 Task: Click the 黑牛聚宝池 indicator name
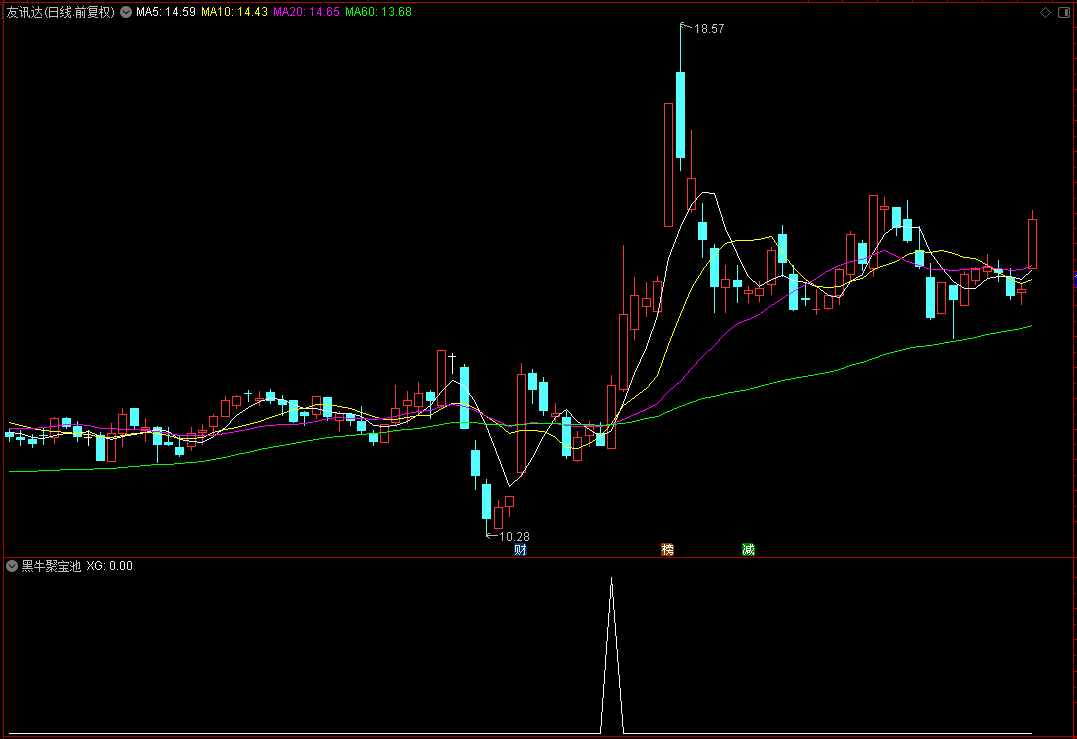(x=51, y=566)
